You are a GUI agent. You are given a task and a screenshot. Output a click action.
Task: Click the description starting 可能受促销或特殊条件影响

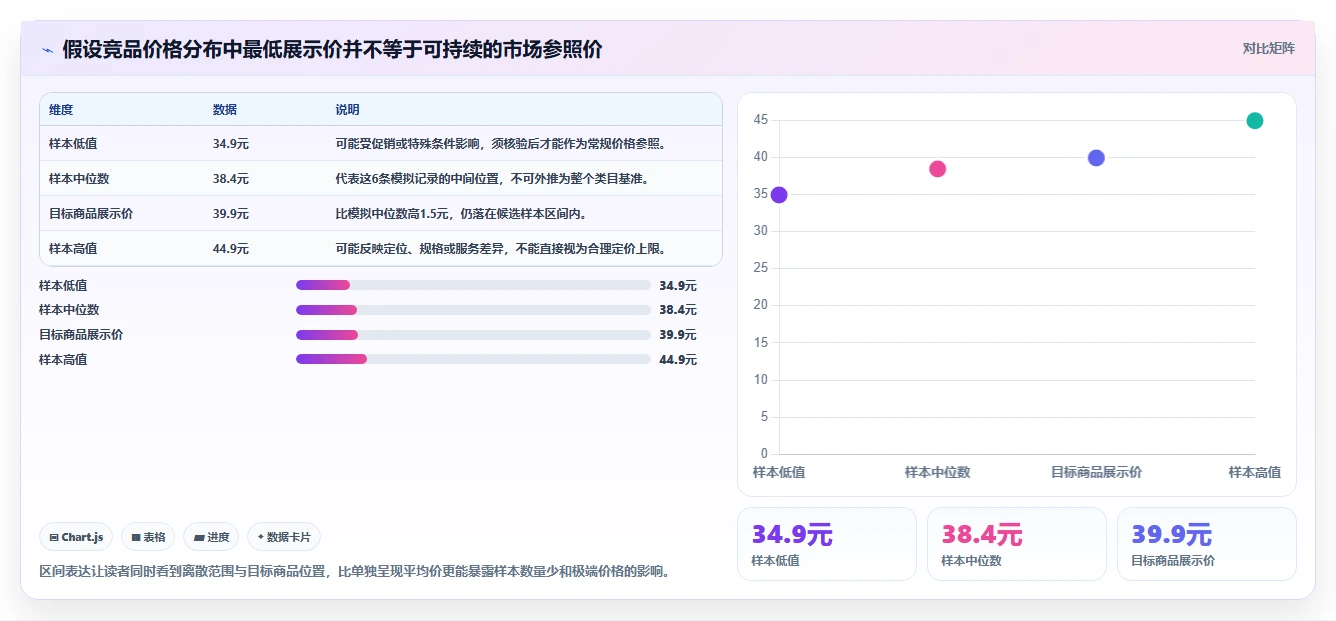pos(501,144)
